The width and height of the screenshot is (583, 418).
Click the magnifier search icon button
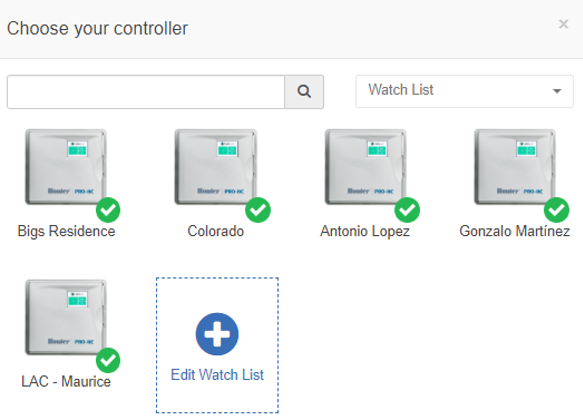click(304, 92)
